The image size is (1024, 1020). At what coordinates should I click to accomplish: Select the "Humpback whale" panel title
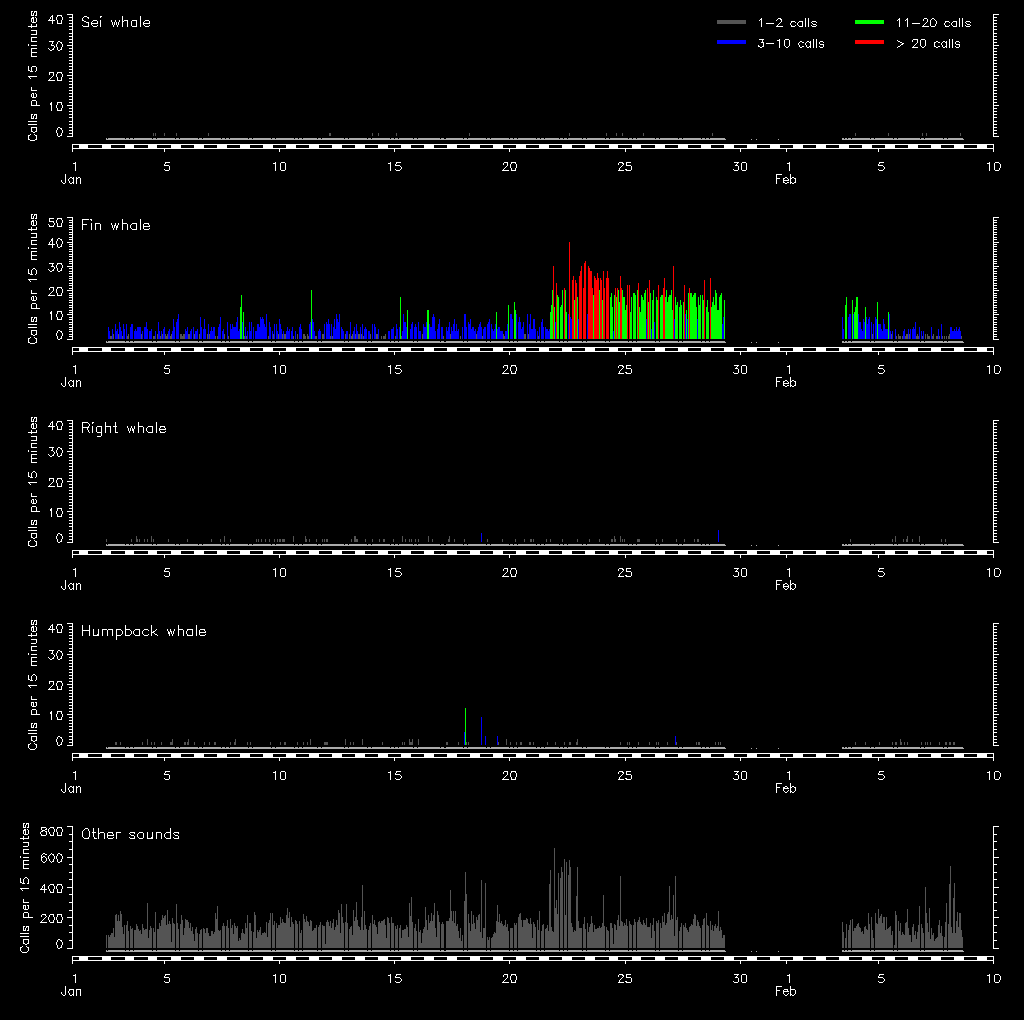[144, 631]
